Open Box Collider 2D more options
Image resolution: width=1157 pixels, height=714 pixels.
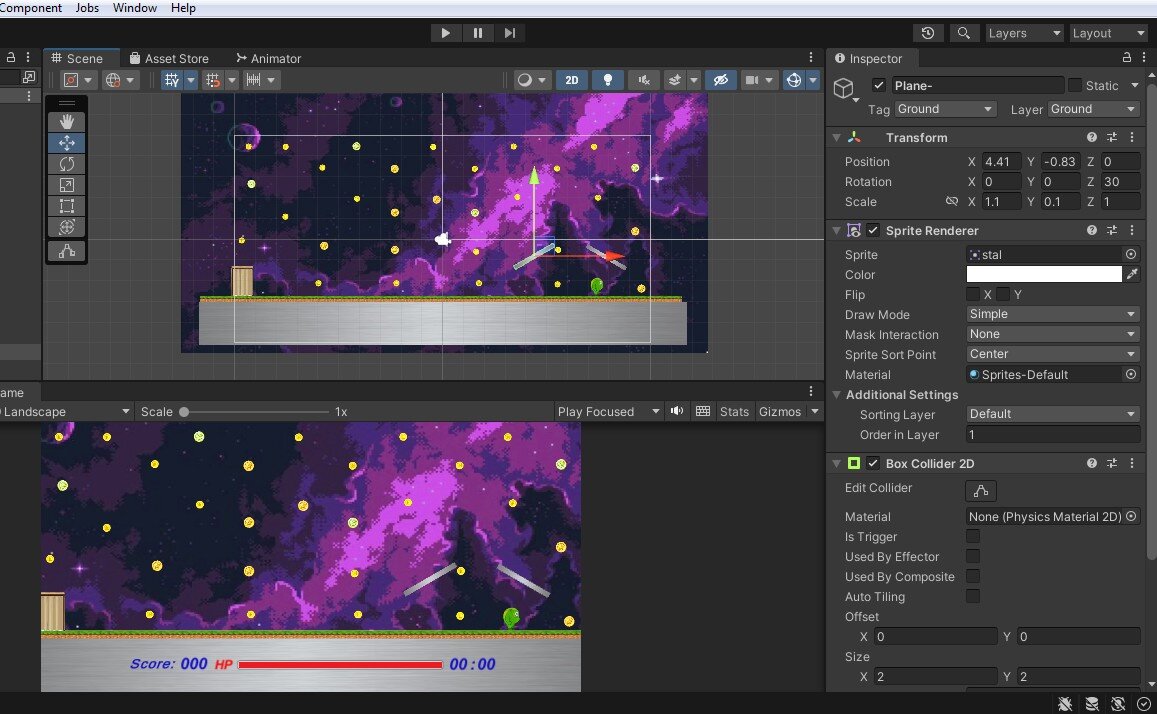click(x=1132, y=463)
